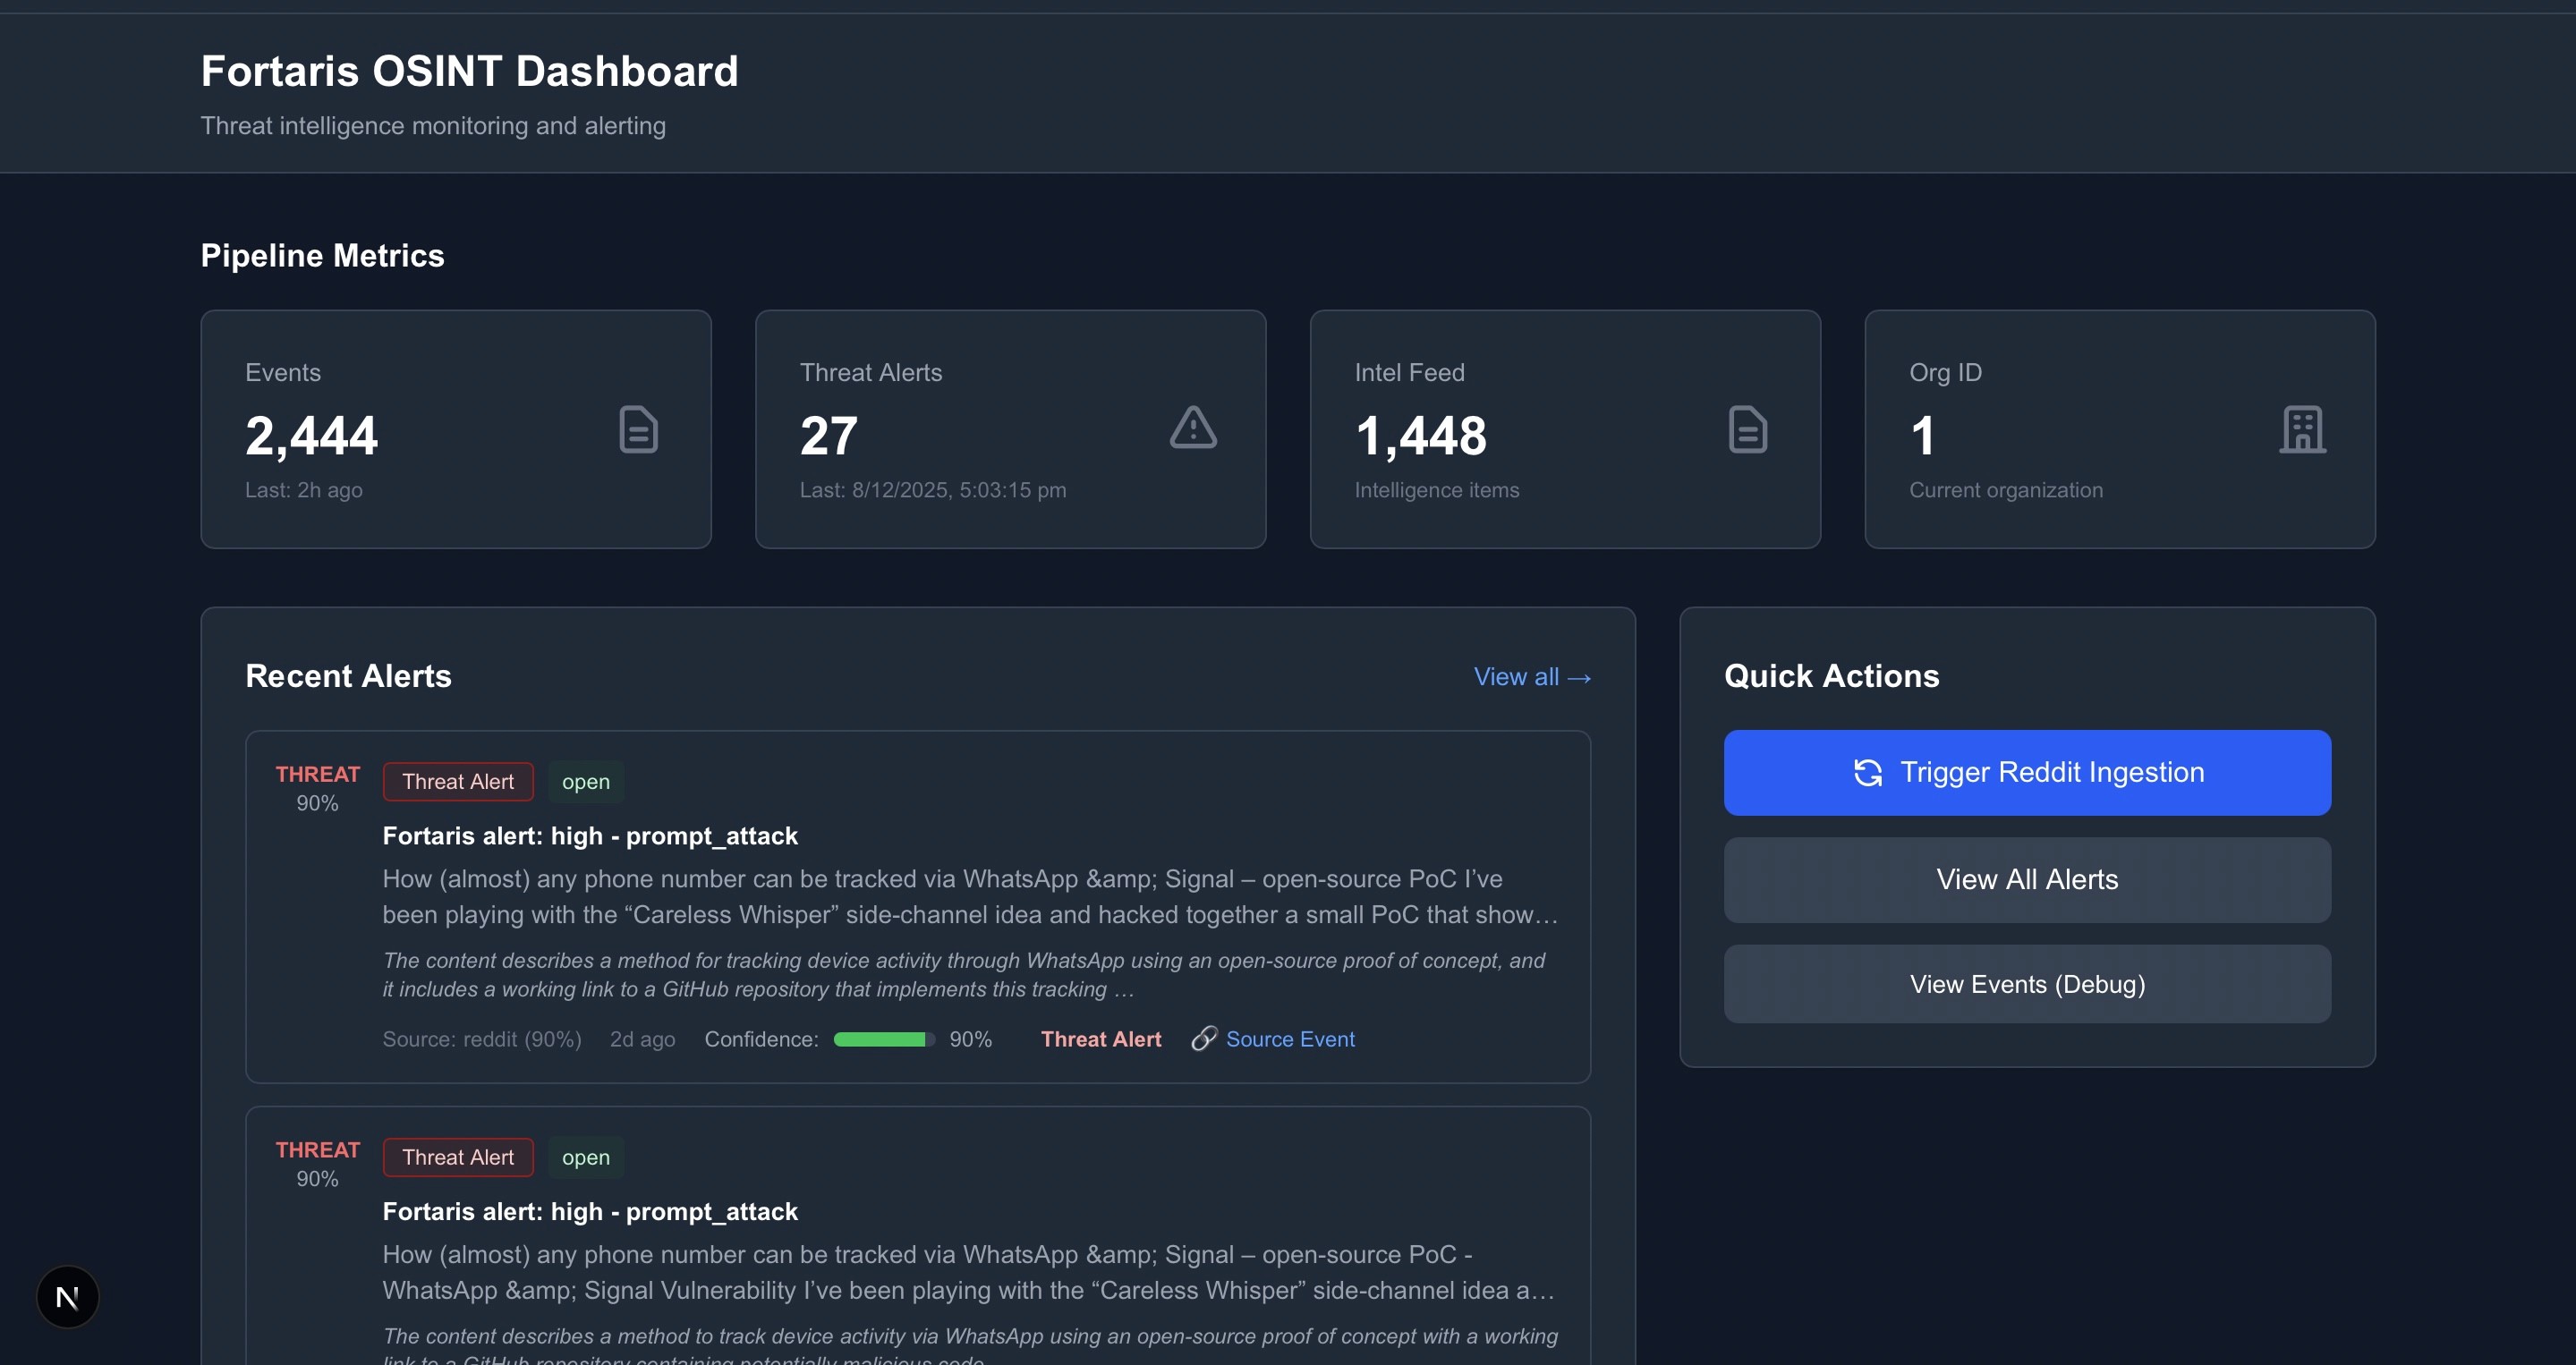Click the Intel Feed document icon
Screen dimensions: 2576x1365
point(1747,430)
